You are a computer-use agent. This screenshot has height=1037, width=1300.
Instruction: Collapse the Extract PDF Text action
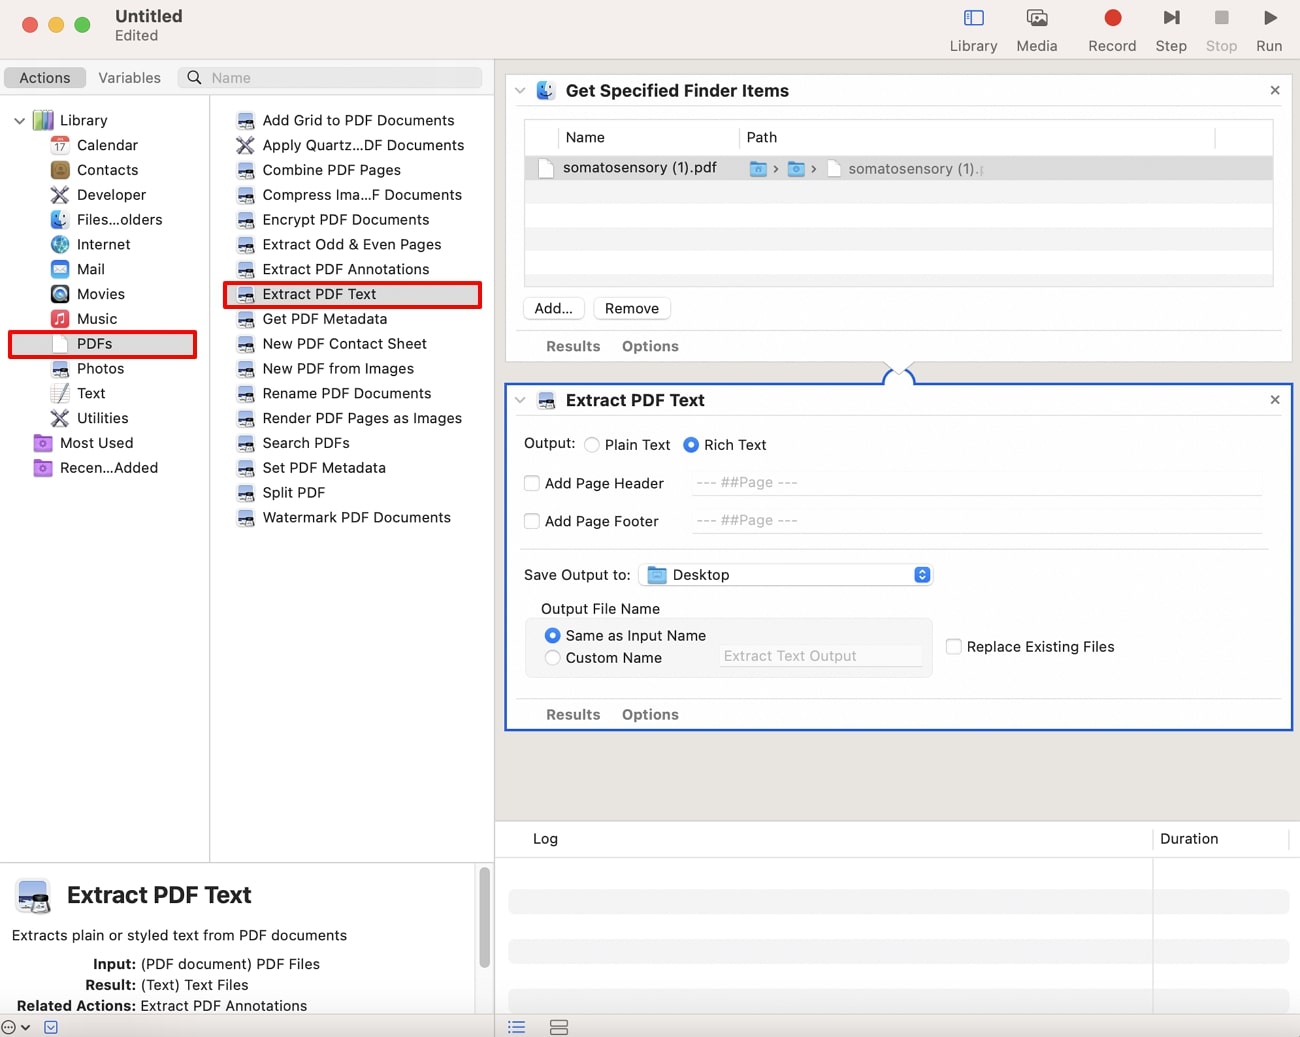click(520, 400)
